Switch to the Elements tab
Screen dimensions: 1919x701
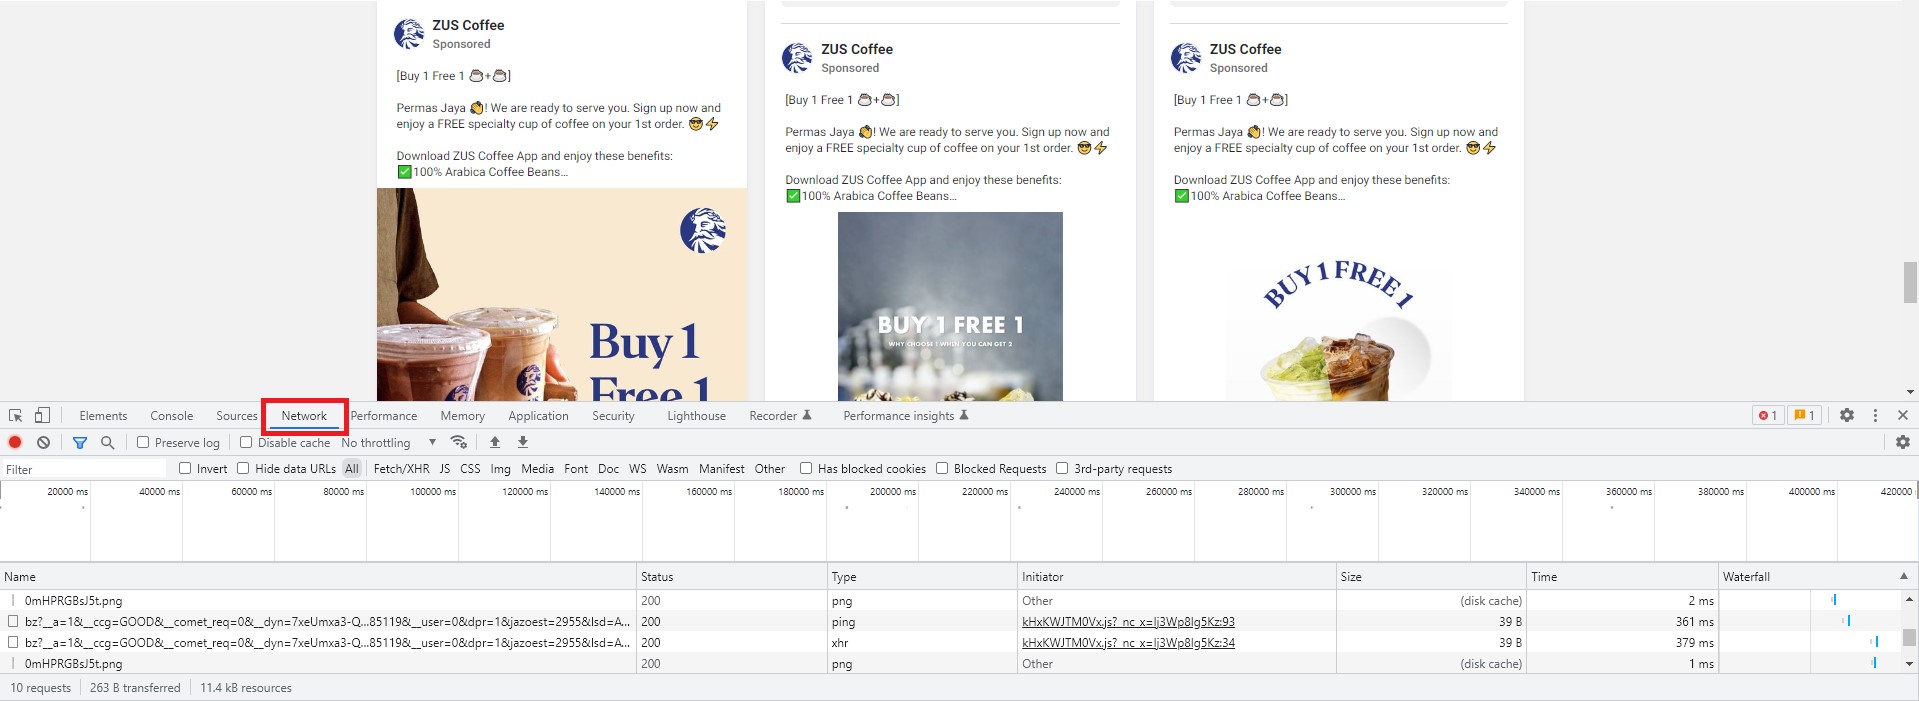[x=103, y=416]
